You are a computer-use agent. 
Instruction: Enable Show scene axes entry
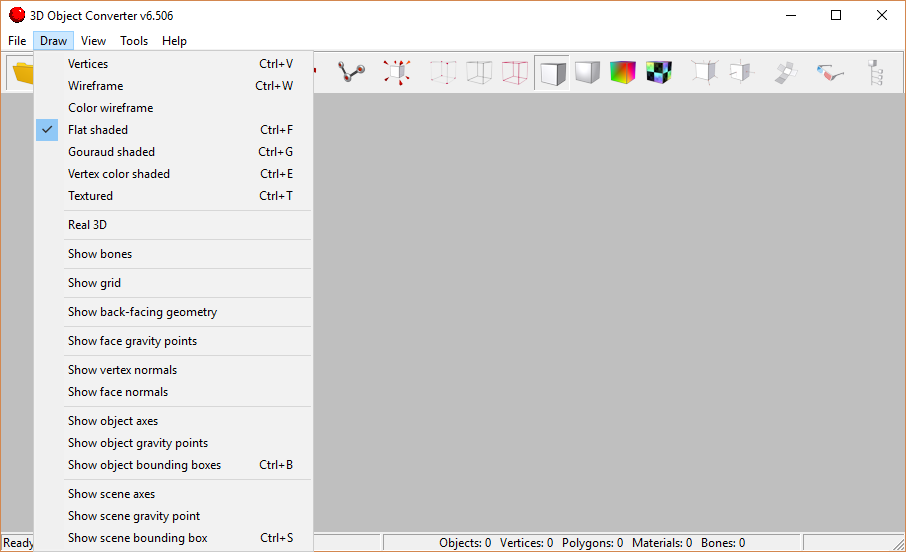pos(173,494)
